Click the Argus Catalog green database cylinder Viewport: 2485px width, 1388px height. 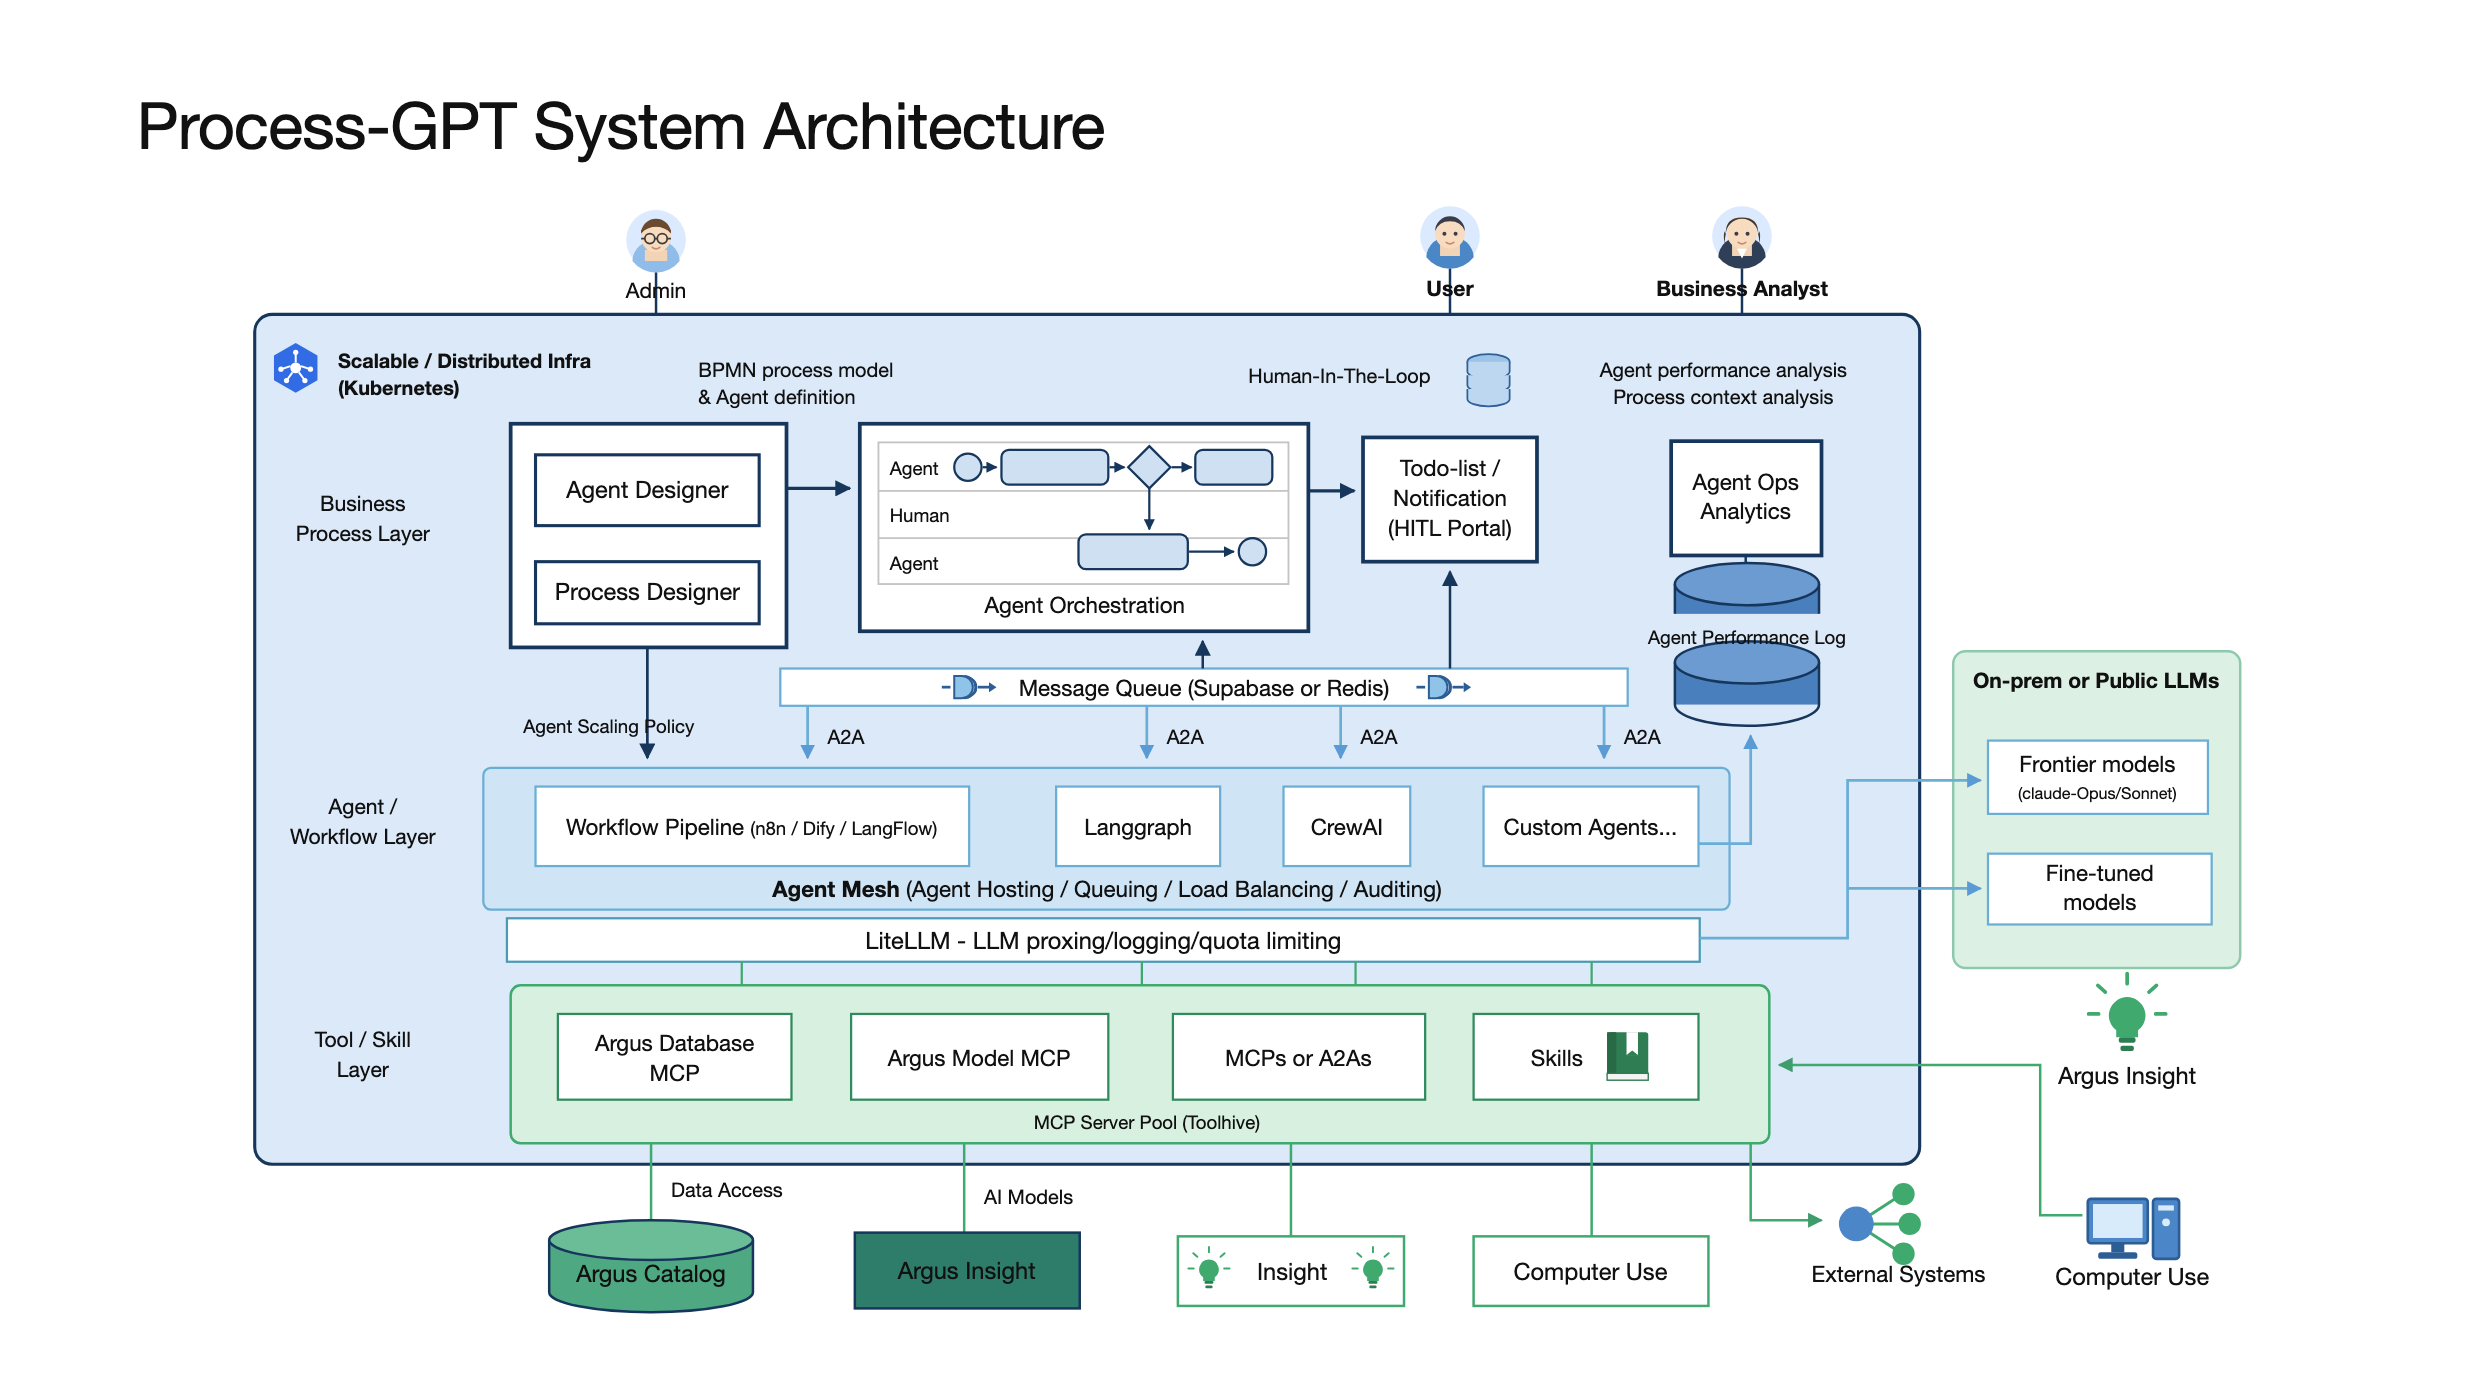(x=650, y=1265)
